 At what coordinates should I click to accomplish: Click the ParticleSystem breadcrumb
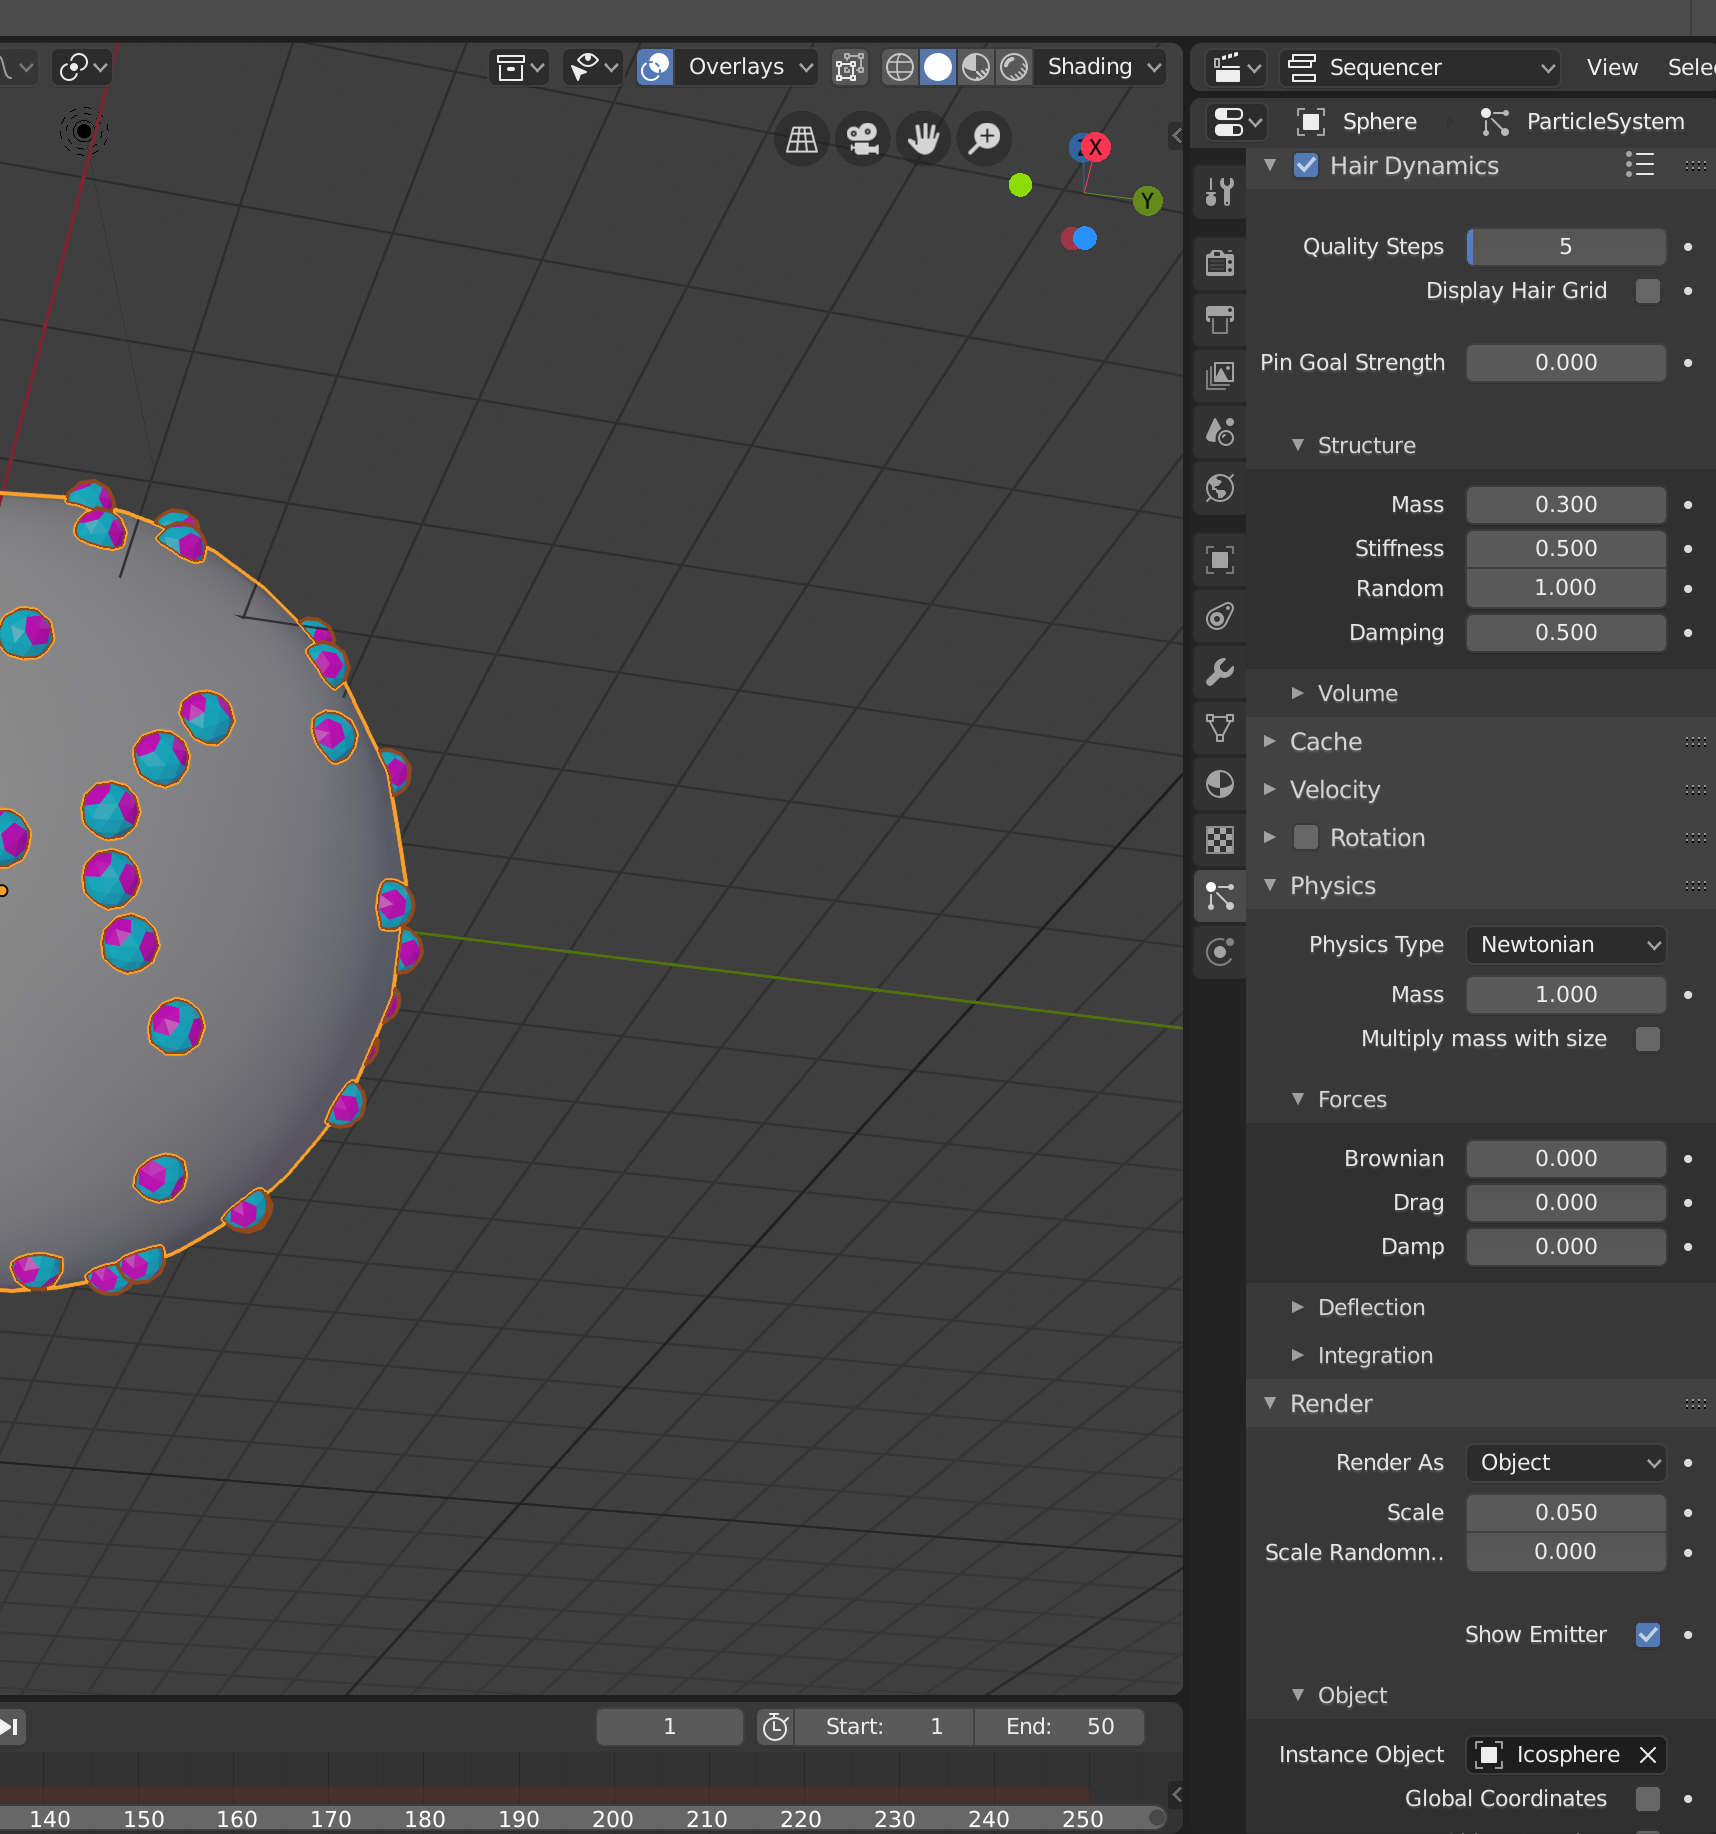pyautogui.click(x=1582, y=122)
